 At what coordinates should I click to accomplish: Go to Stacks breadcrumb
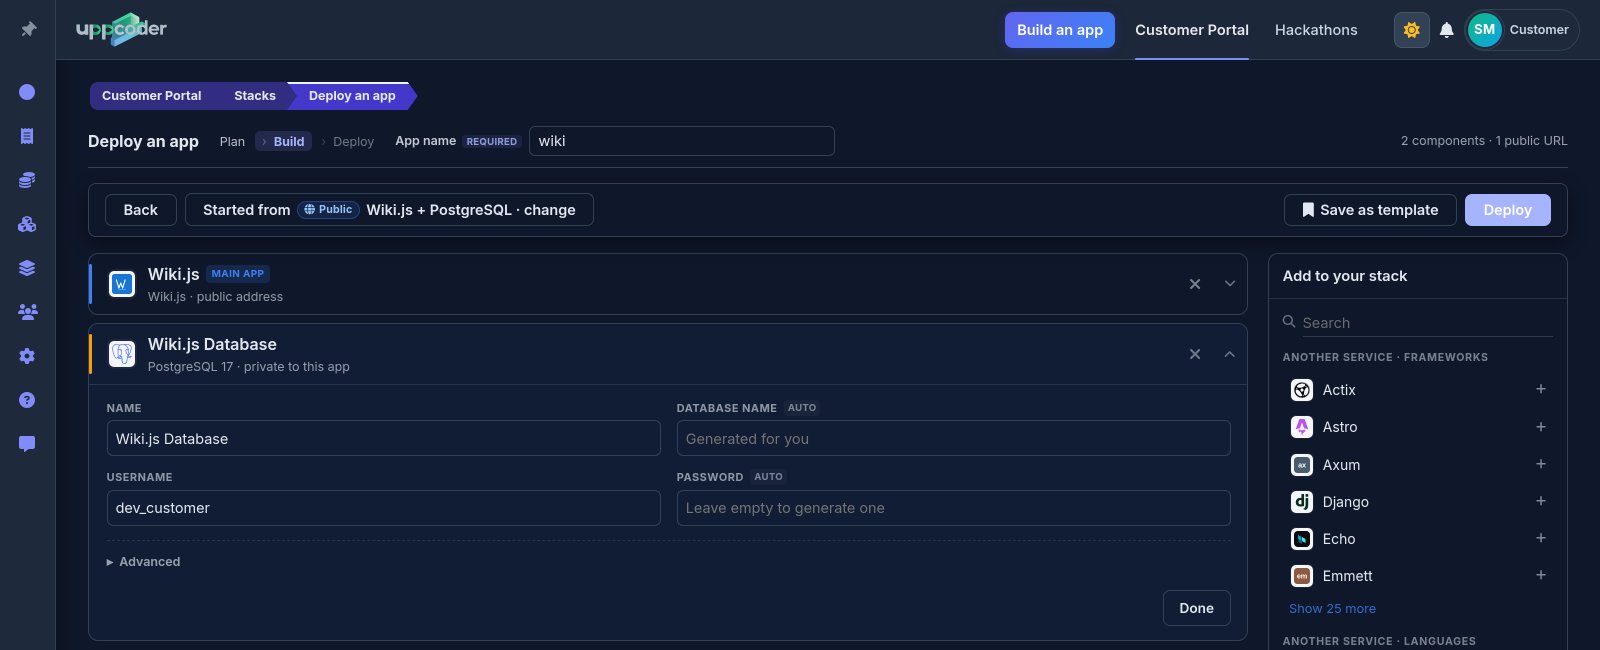(254, 96)
